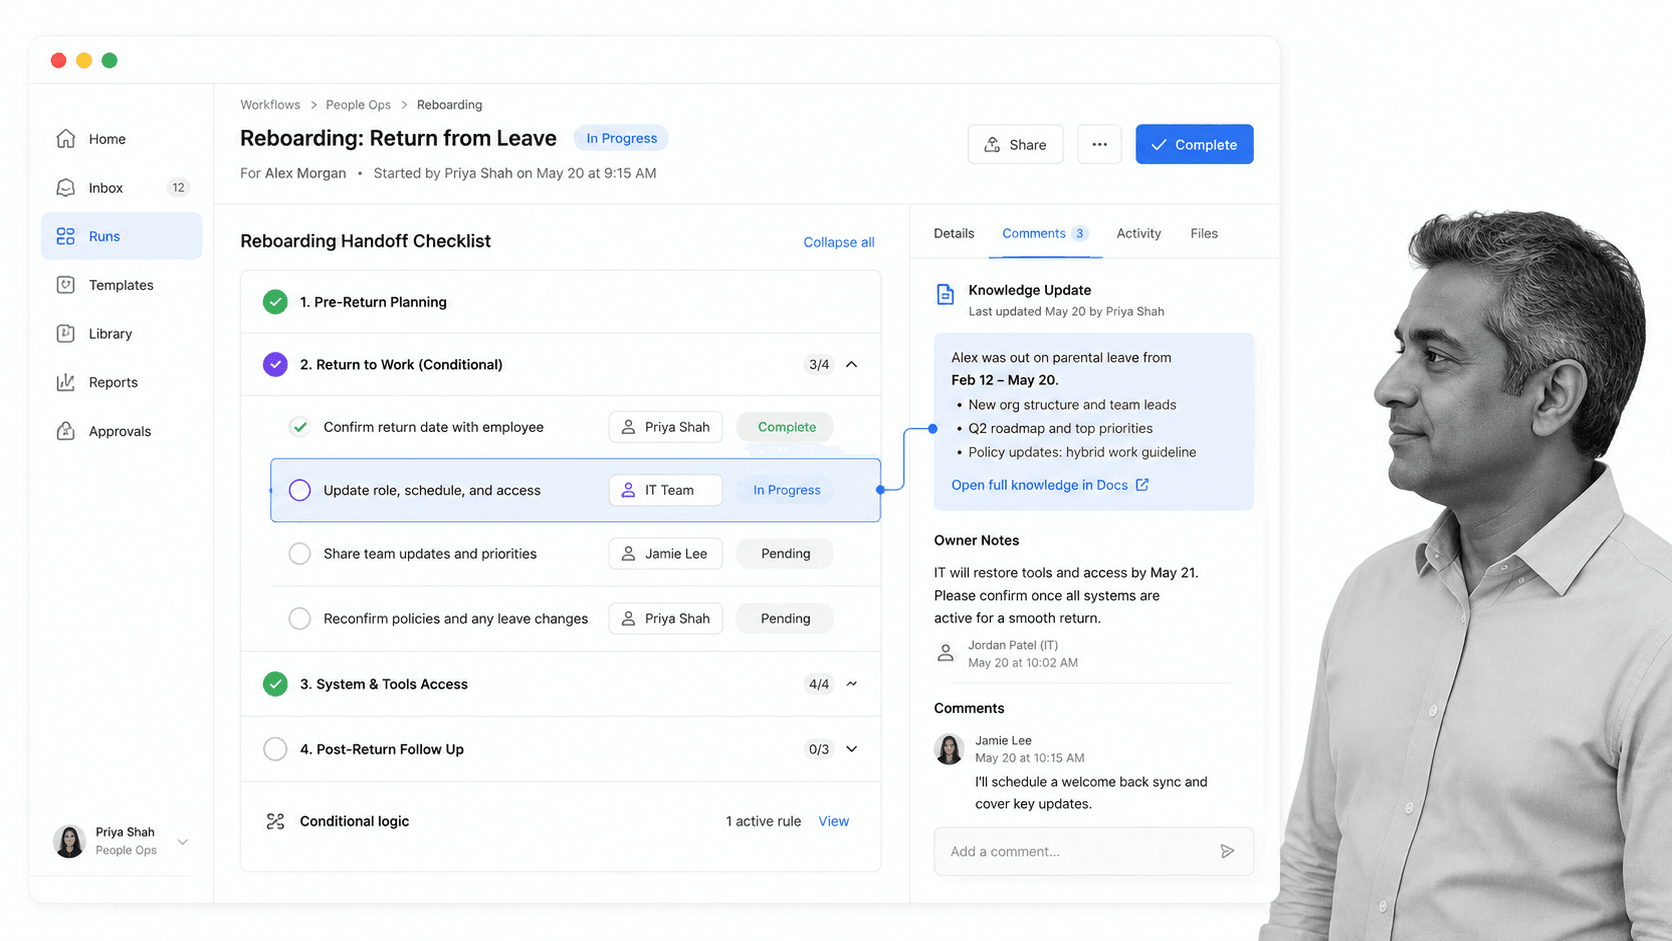Open the Priya Shah account dropdown
Image resolution: width=1672 pixels, height=941 pixels.
pyautogui.click(x=183, y=842)
